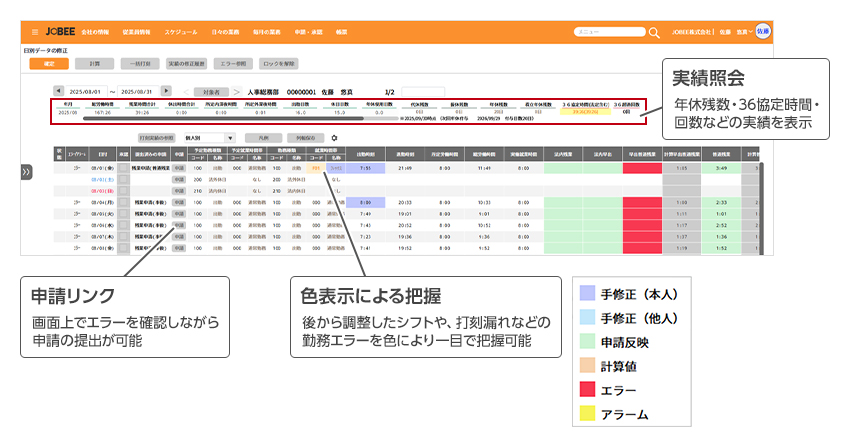Expand the side panel with the double-chevron icon
850x446 pixels.
(26, 172)
